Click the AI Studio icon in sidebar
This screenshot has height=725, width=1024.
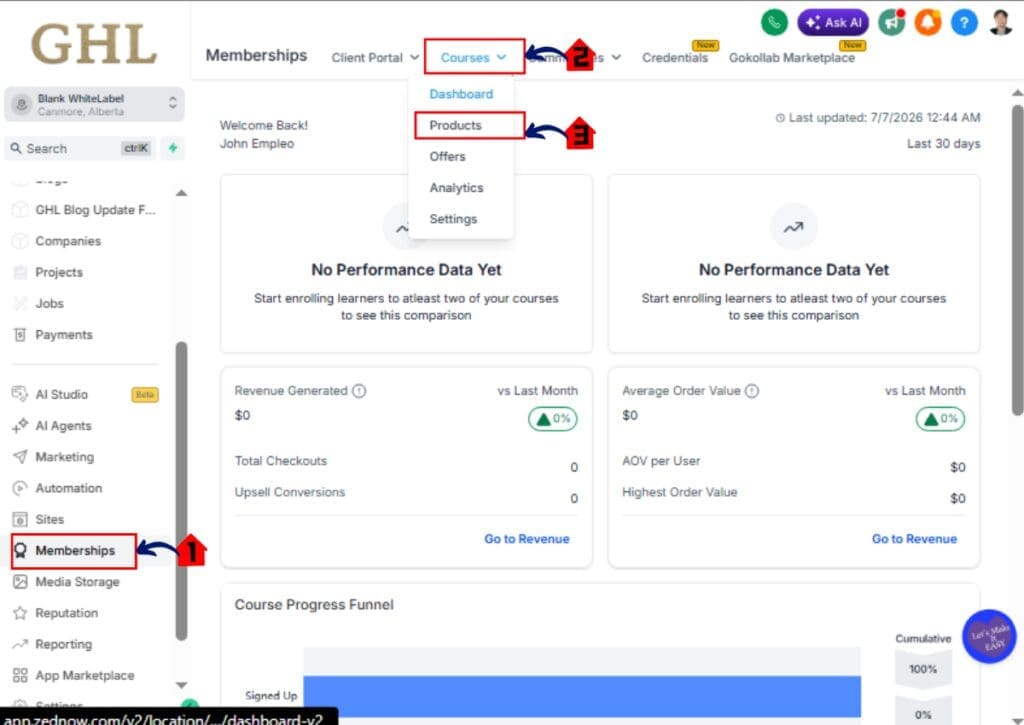coord(20,395)
